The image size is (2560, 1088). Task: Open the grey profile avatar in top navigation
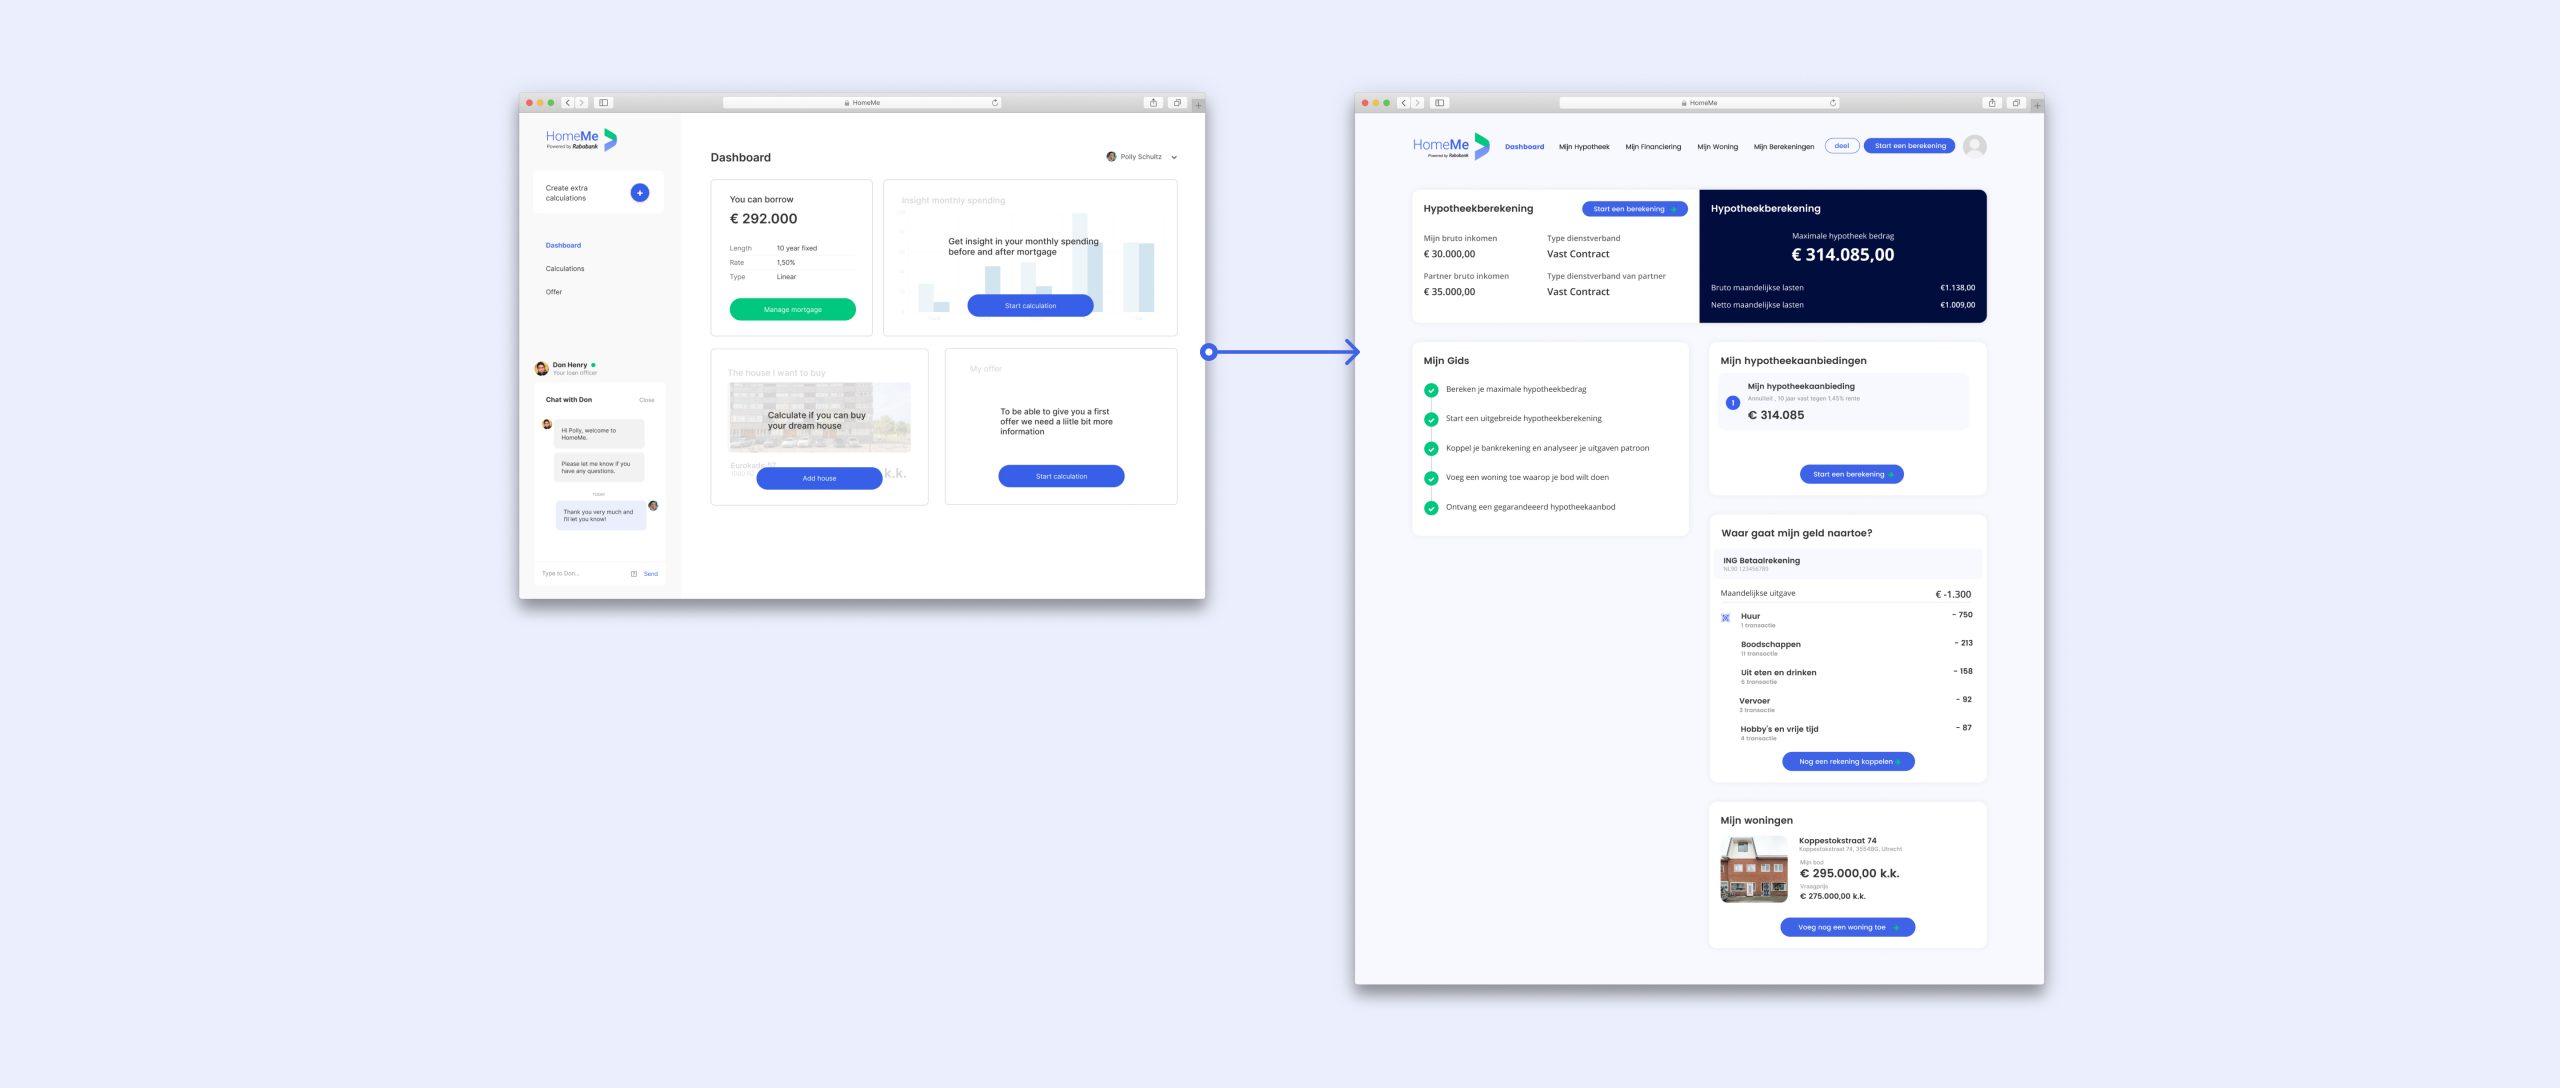coord(1974,146)
